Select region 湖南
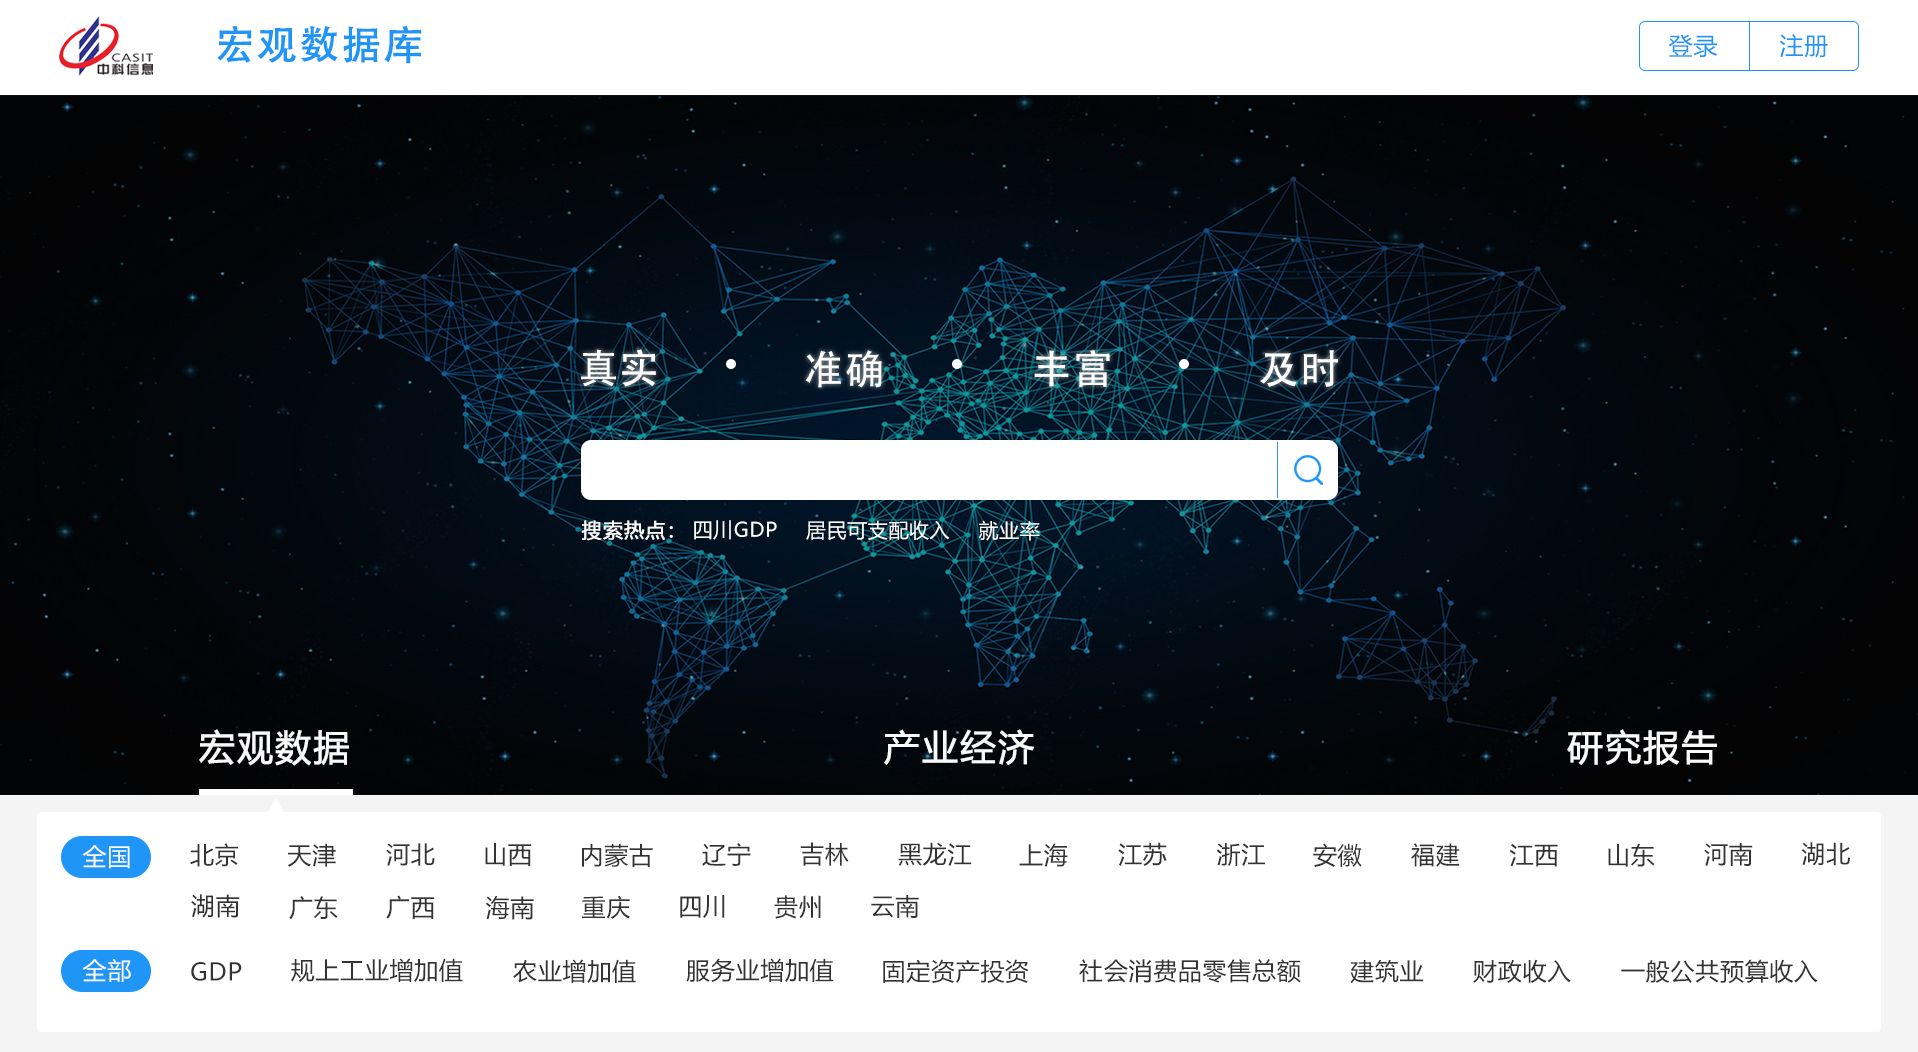The image size is (1918, 1052). pyautogui.click(x=215, y=908)
